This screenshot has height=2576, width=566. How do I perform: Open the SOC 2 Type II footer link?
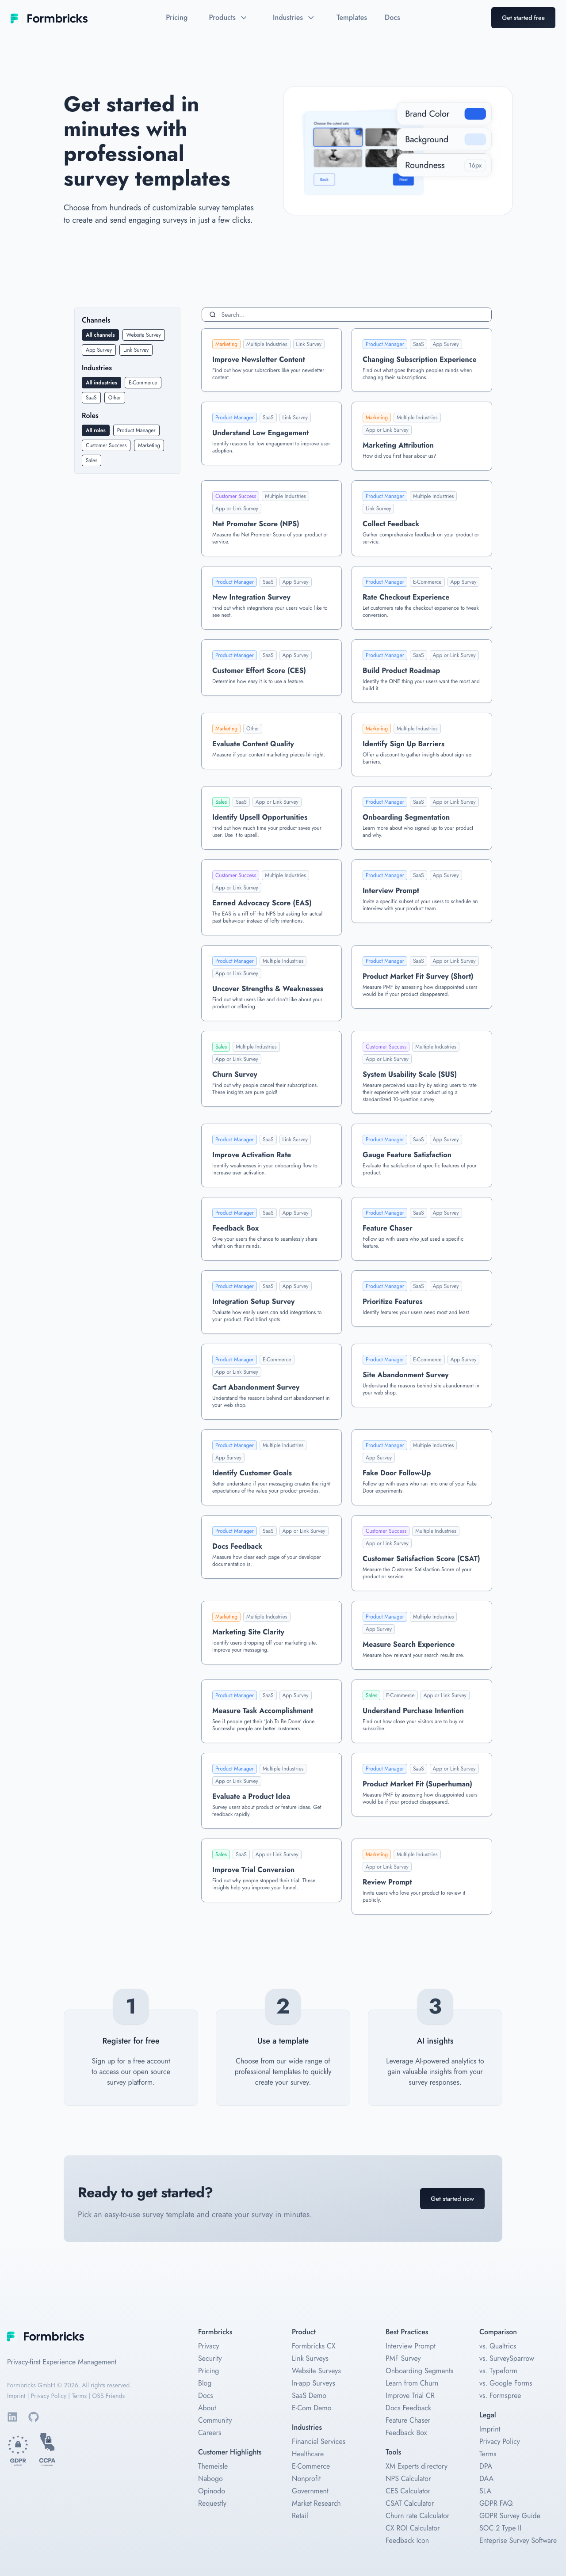pos(500,2528)
